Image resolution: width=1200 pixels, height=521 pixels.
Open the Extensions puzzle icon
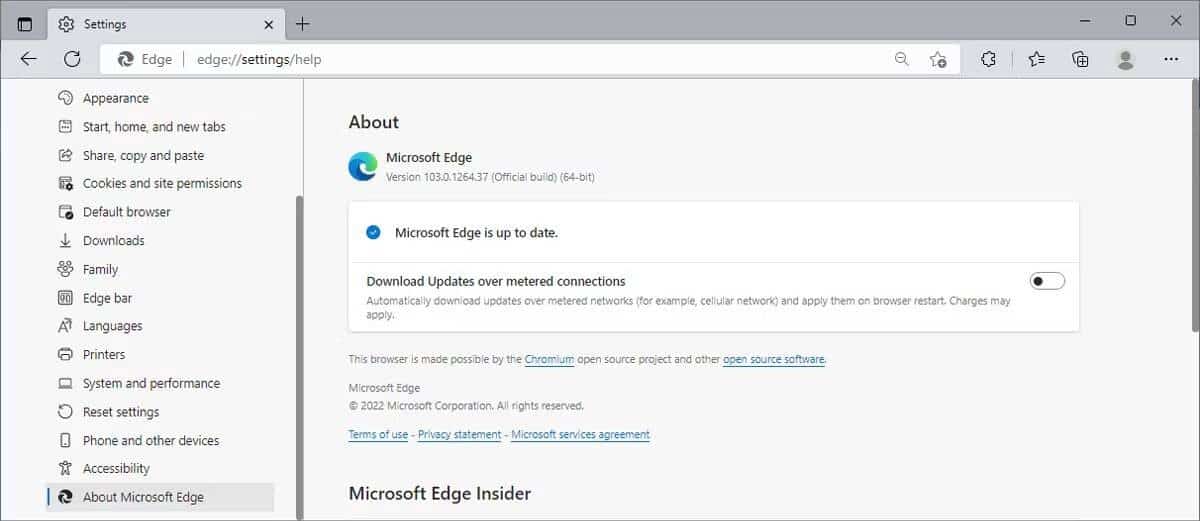click(988, 59)
